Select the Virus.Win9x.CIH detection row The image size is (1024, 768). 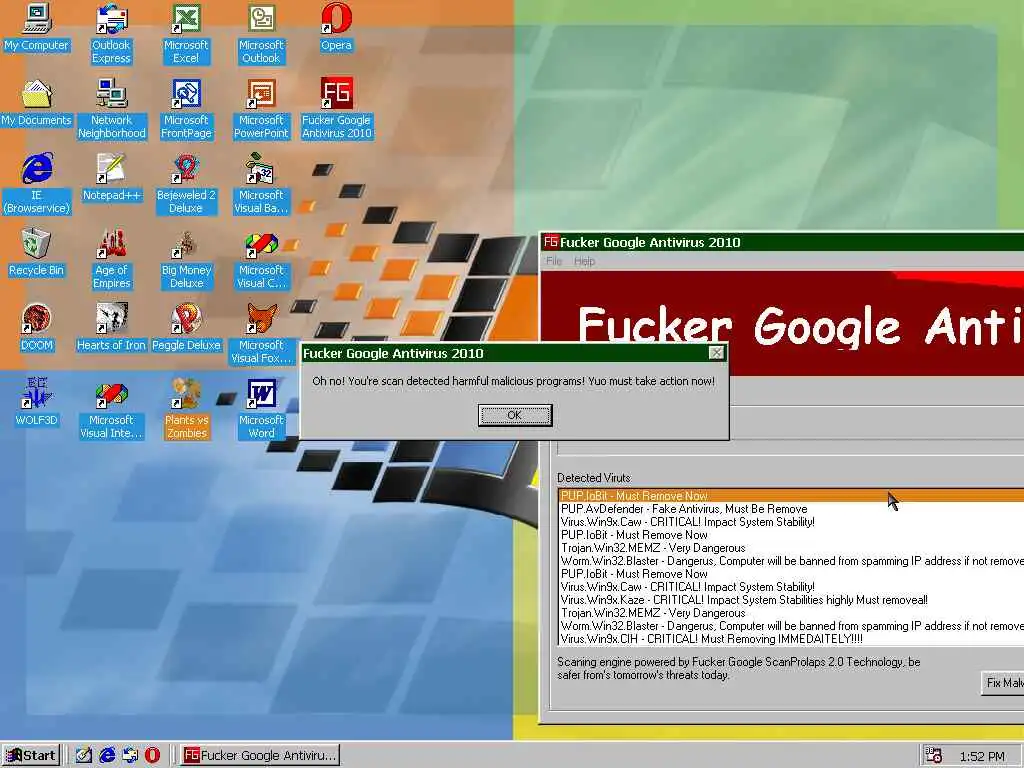click(791, 639)
